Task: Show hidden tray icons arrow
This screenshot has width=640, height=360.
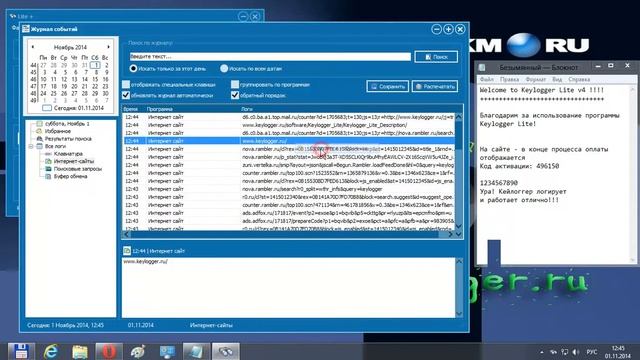Action: coord(542,352)
